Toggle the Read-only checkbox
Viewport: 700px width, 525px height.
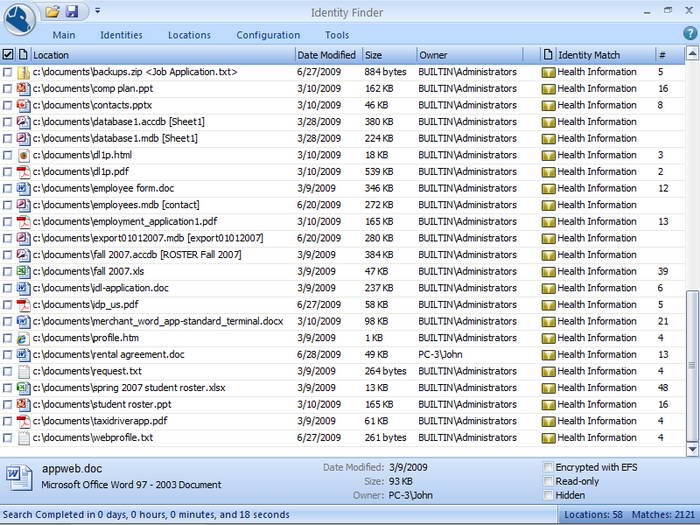coord(548,481)
